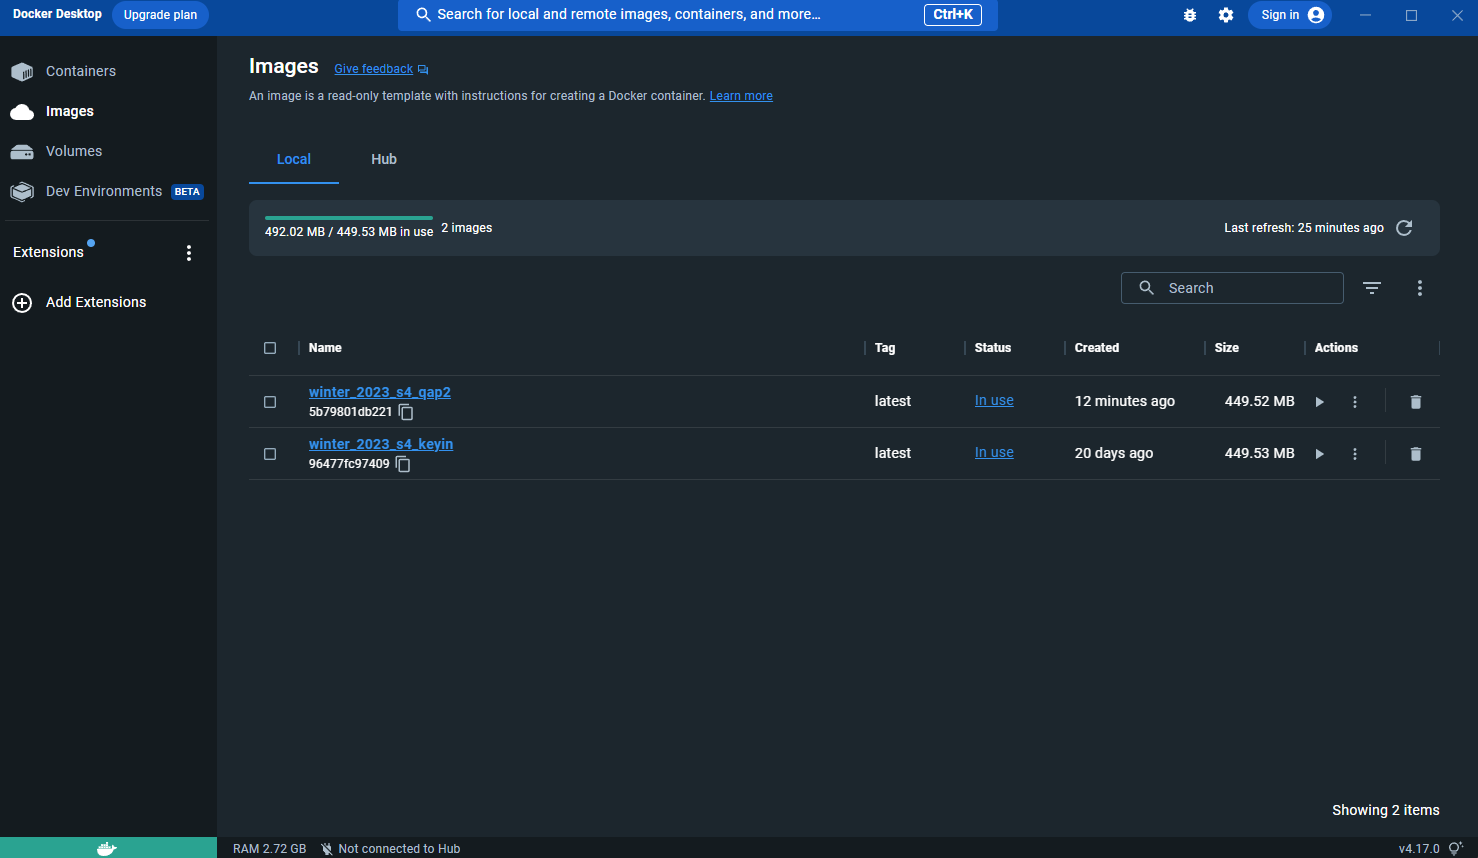1478x858 pixels.
Task: Open Docker Desktop settings gear
Action: [1226, 15]
